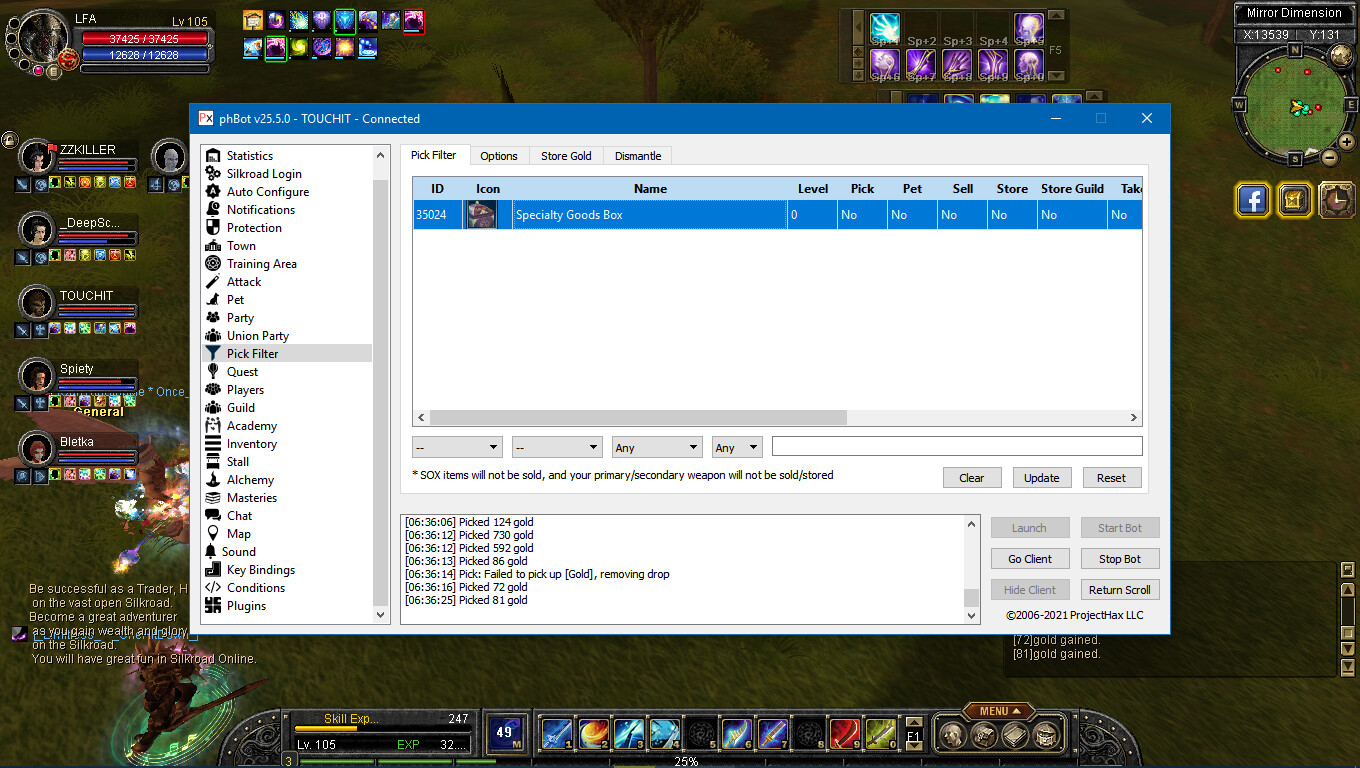Switch to the Dismantle tab
Screen dimensions: 1360x768
(638, 156)
